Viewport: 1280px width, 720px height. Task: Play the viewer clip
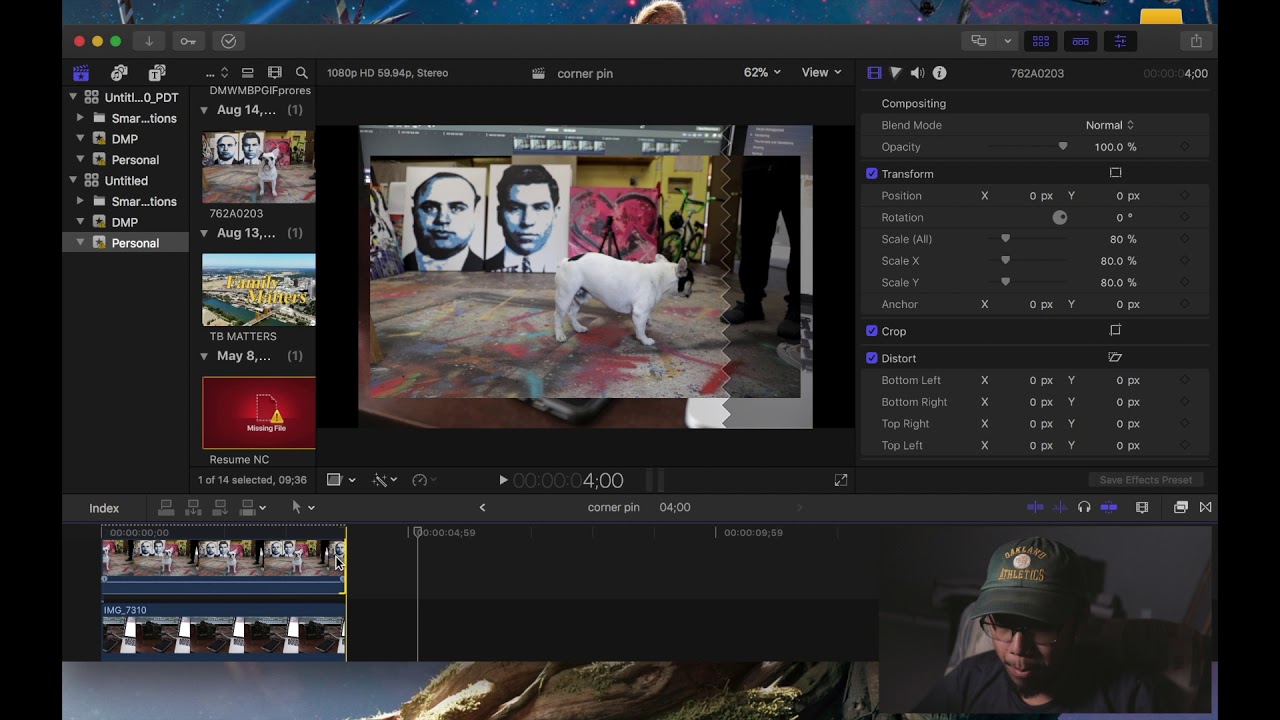point(503,480)
